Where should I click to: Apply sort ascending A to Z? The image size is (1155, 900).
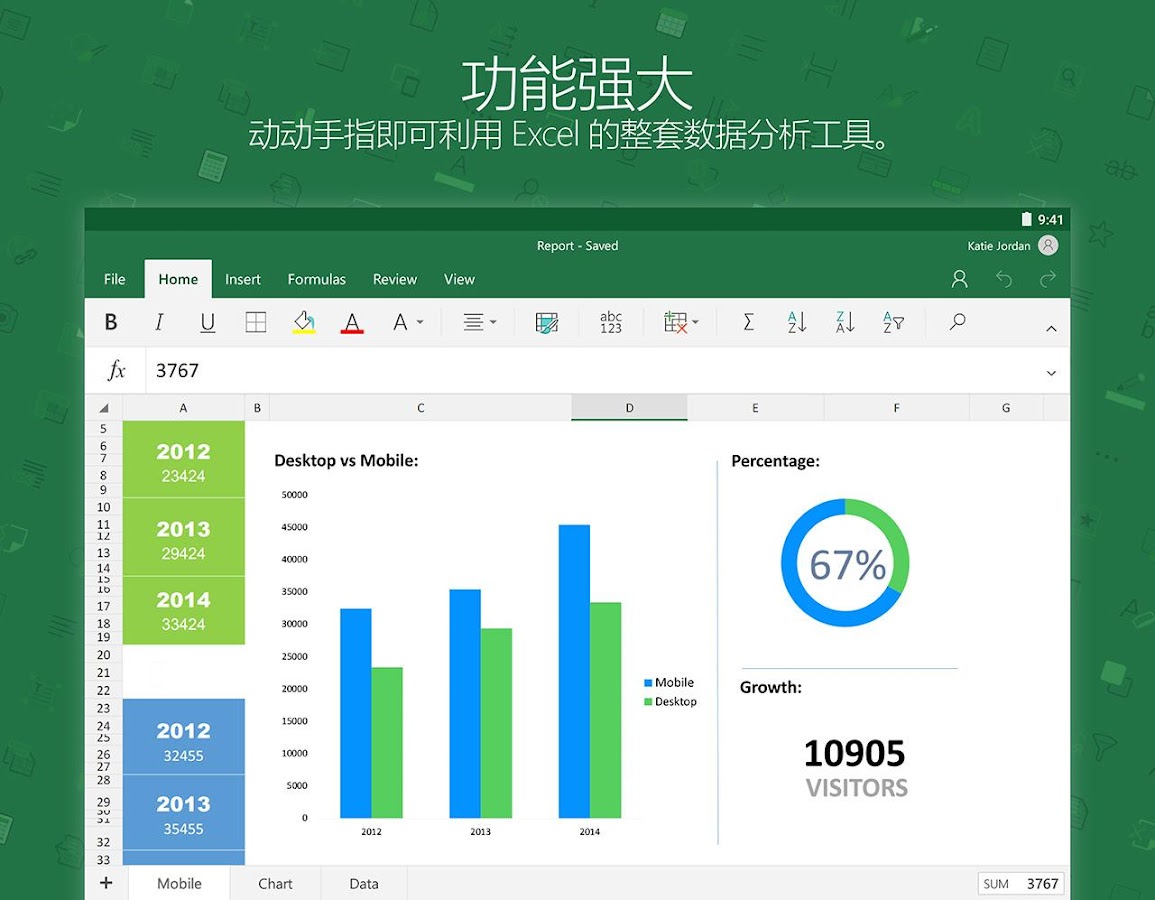pos(795,321)
